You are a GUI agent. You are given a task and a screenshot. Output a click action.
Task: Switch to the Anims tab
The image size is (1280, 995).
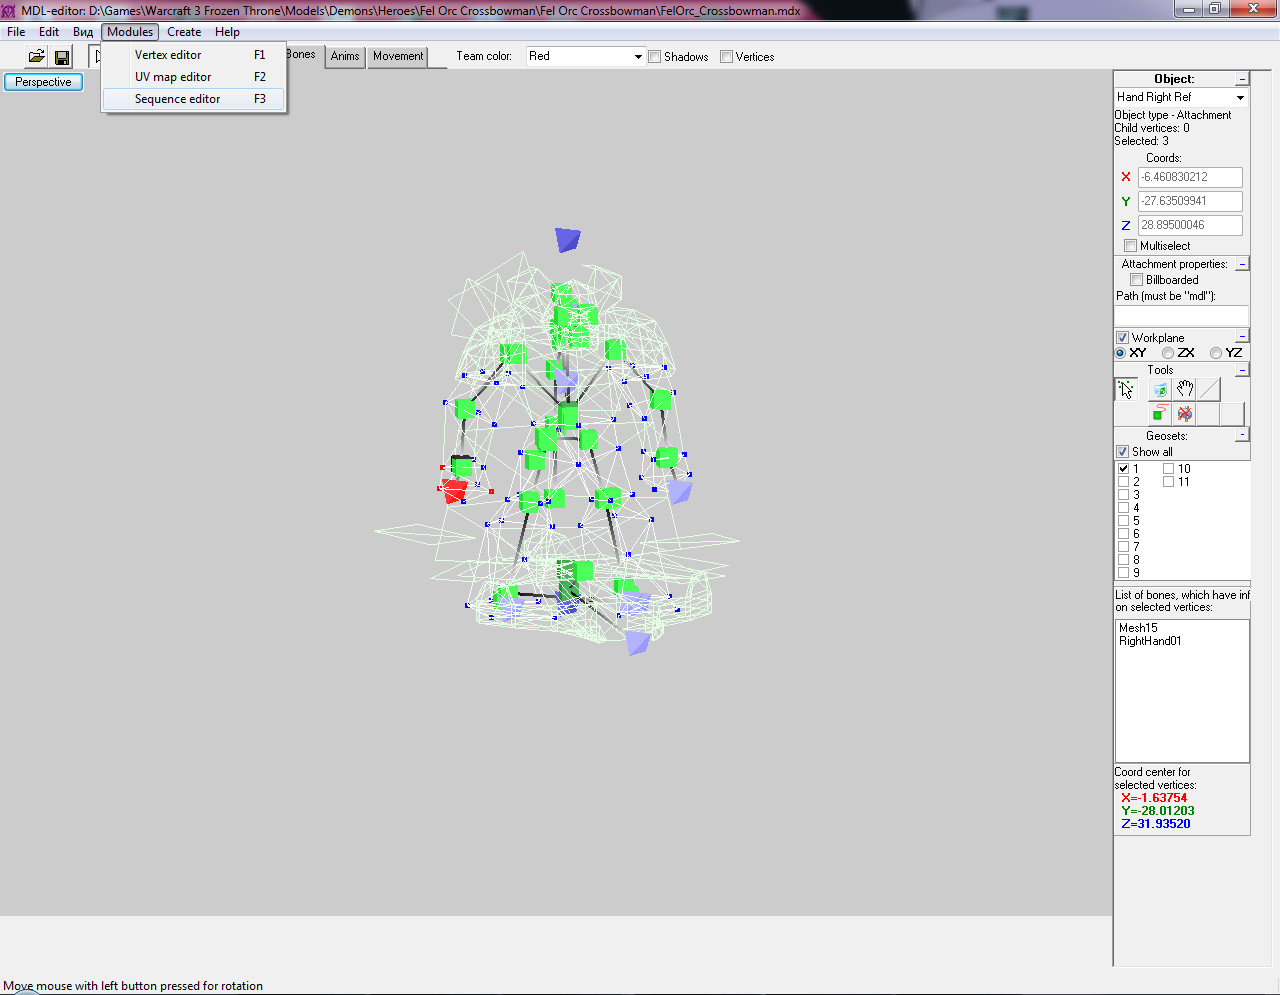345,56
